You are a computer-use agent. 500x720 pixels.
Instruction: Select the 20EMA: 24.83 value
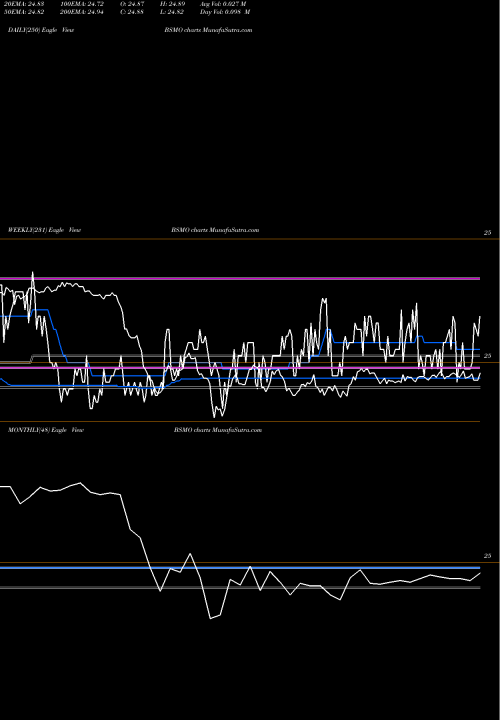tap(24, 4)
